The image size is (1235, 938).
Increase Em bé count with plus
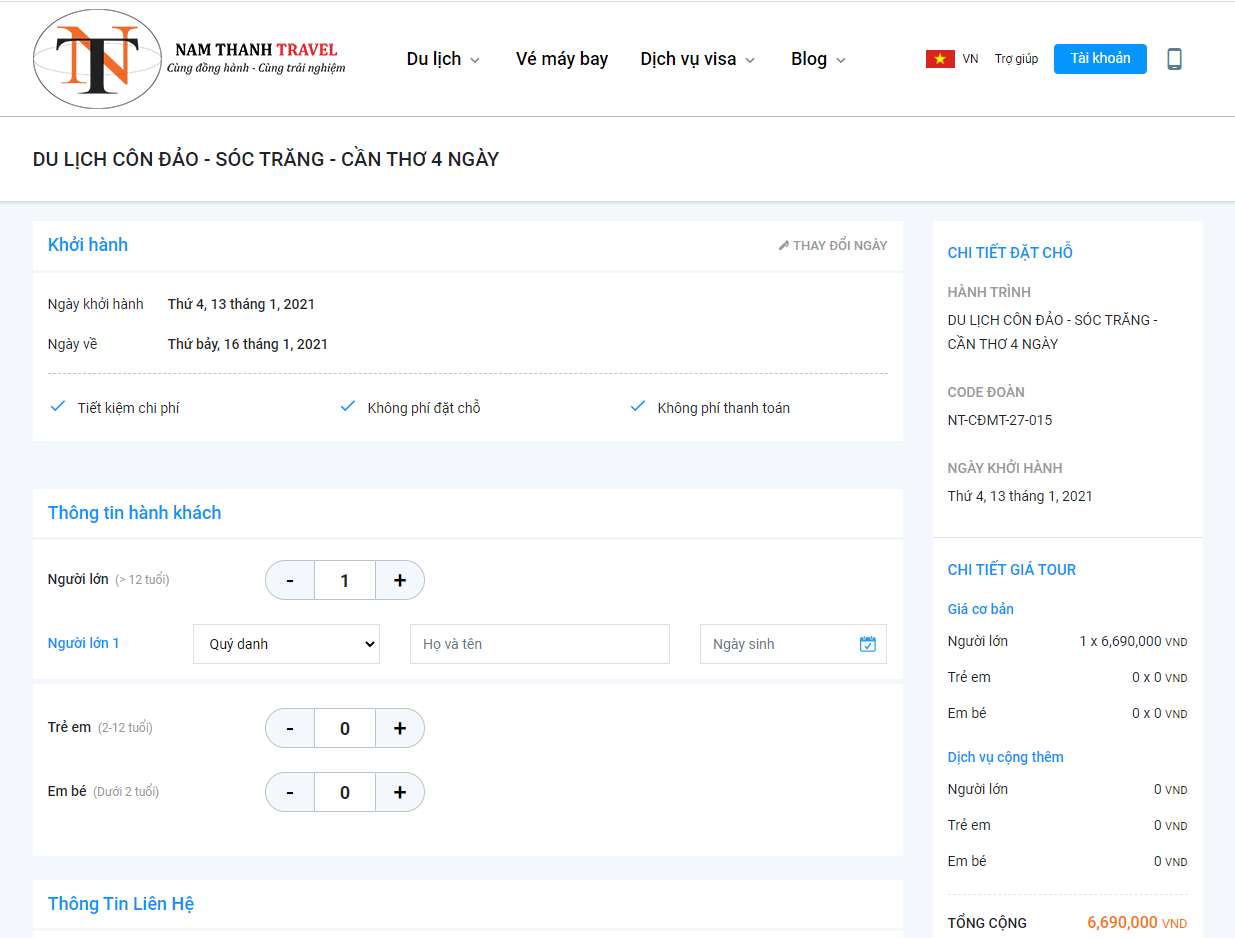click(x=400, y=792)
